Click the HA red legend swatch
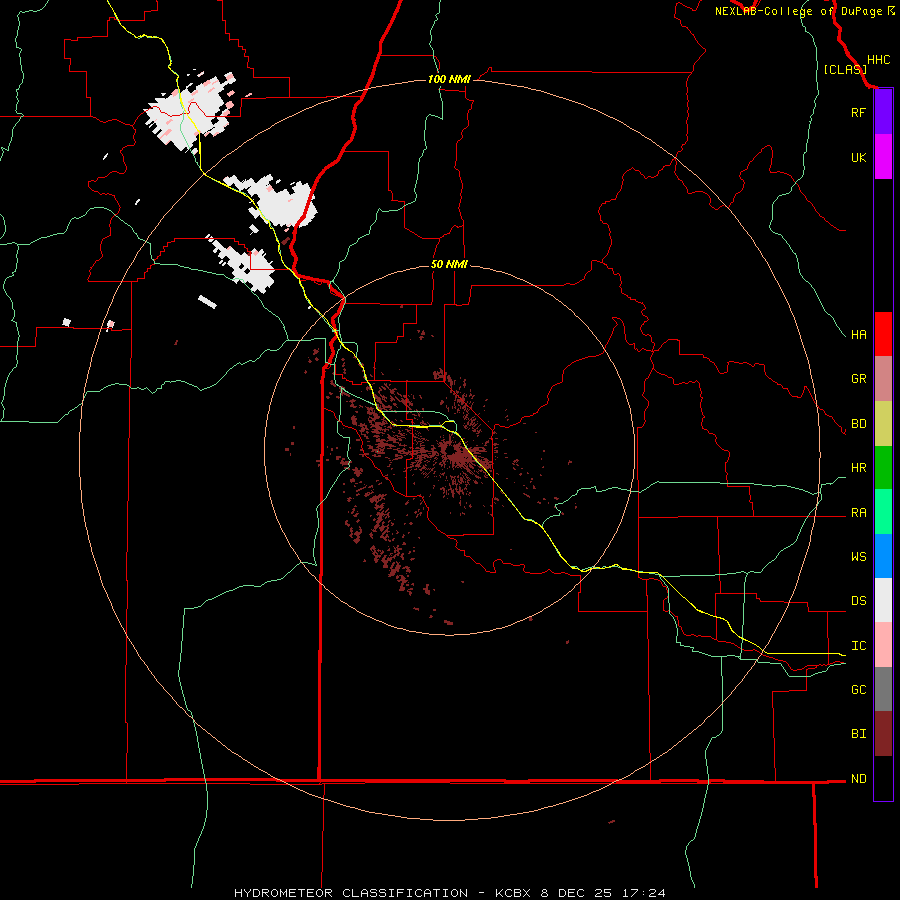 coord(883,334)
